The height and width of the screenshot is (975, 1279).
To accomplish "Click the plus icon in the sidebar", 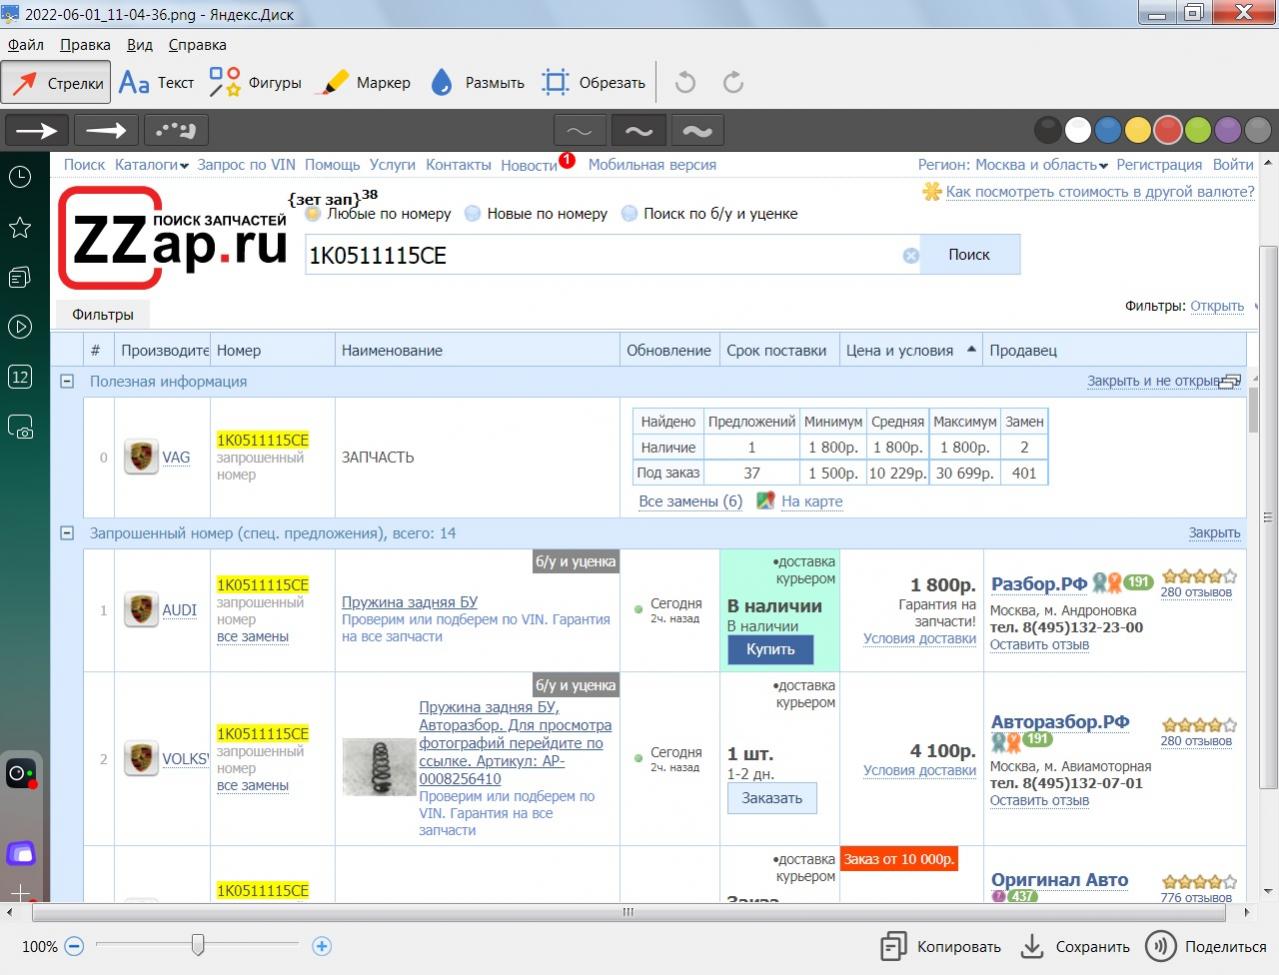I will 20,892.
